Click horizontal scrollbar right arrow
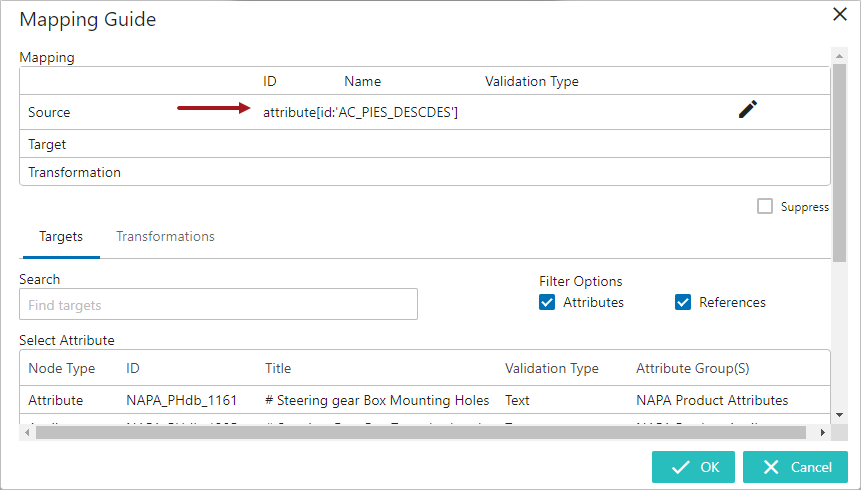The image size is (861, 490). coord(822,433)
